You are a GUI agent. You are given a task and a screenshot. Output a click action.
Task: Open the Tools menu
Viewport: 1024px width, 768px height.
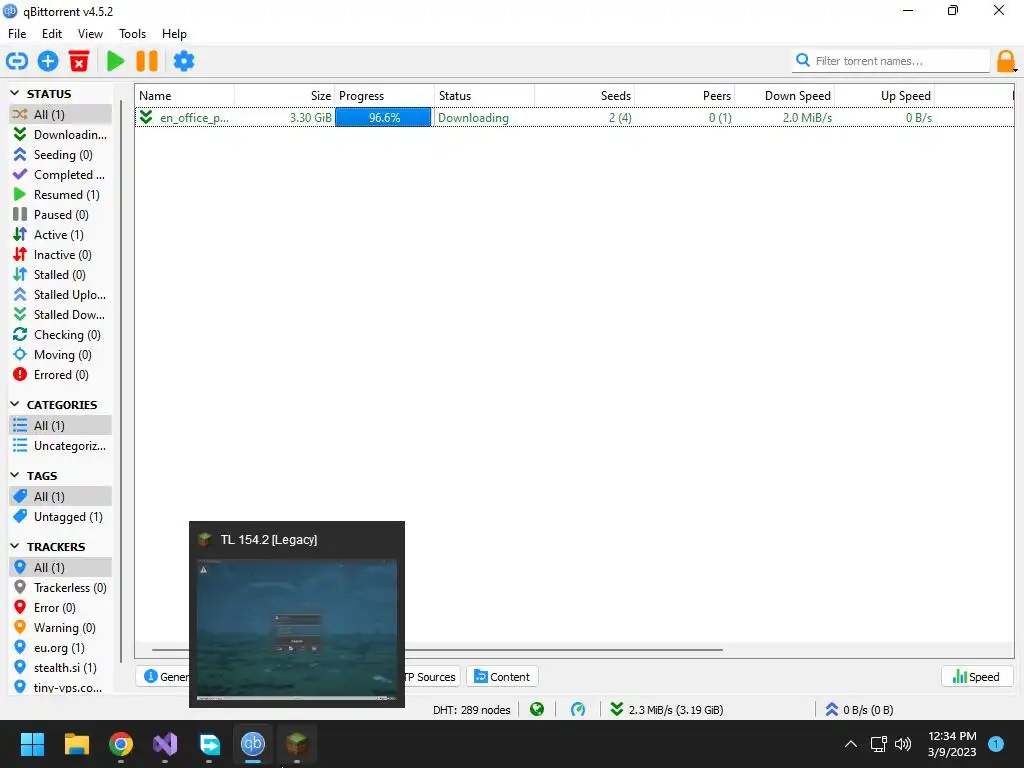[132, 34]
